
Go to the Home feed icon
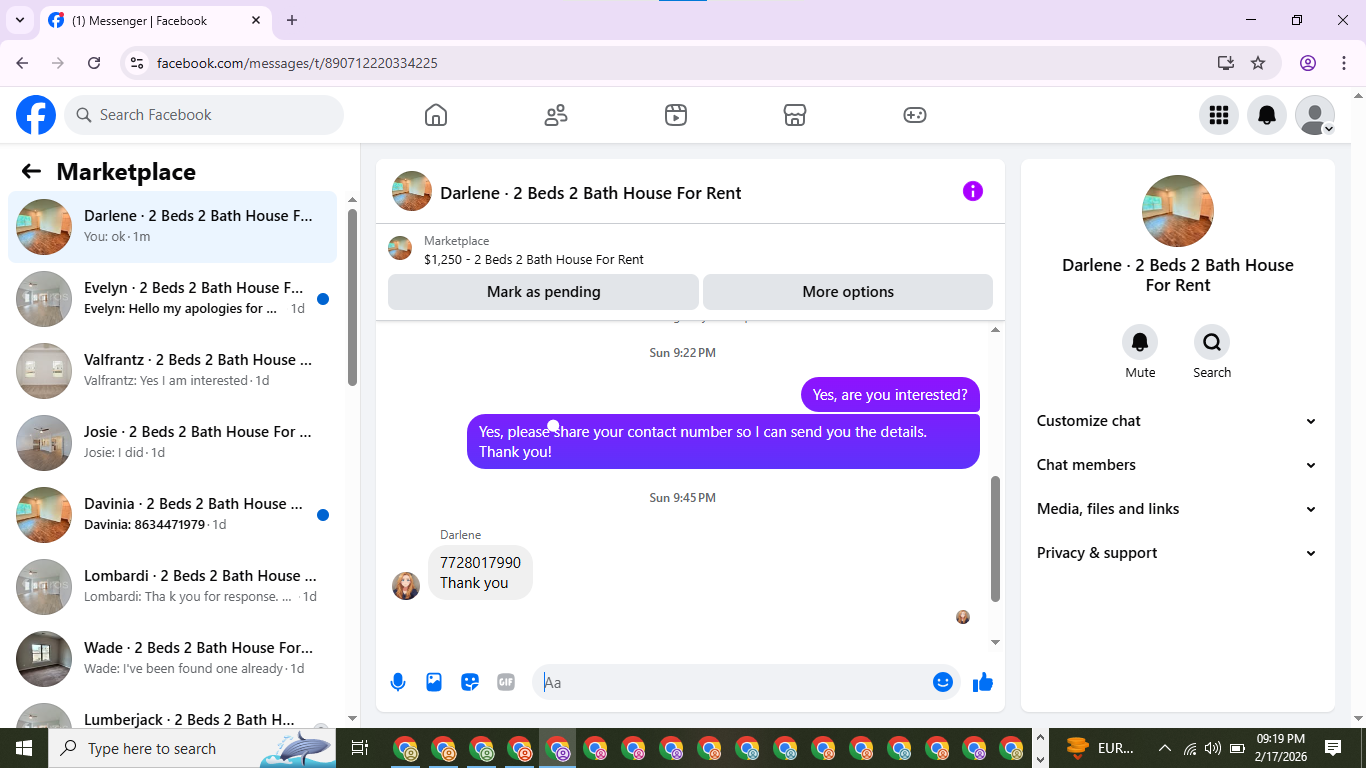tap(436, 115)
